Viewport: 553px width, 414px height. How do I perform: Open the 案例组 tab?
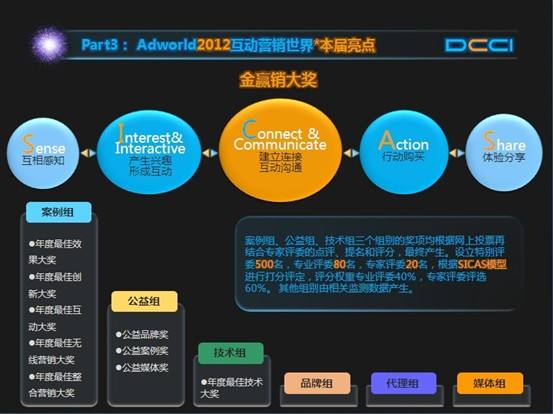[x=59, y=212]
